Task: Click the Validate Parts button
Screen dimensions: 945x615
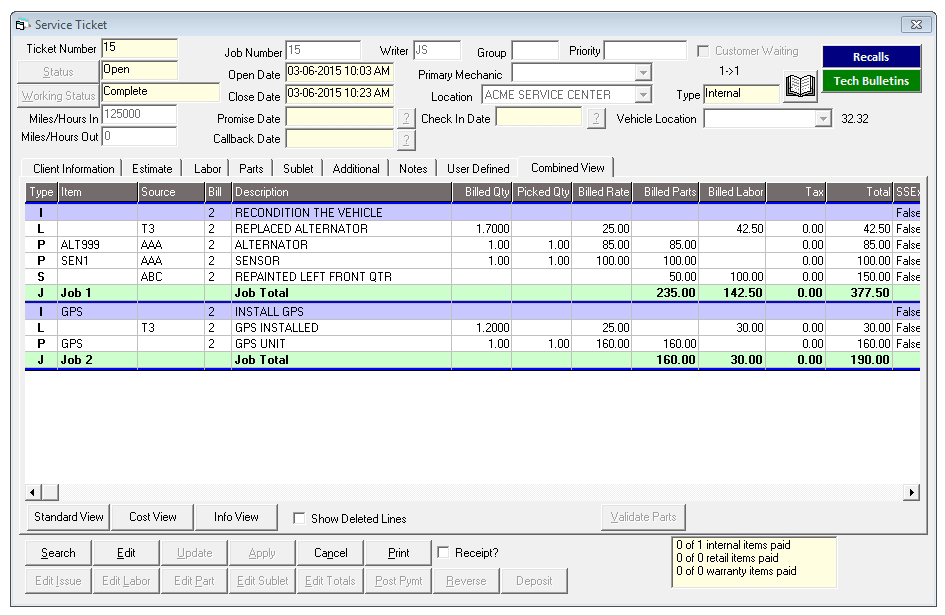Action: pyautogui.click(x=643, y=517)
